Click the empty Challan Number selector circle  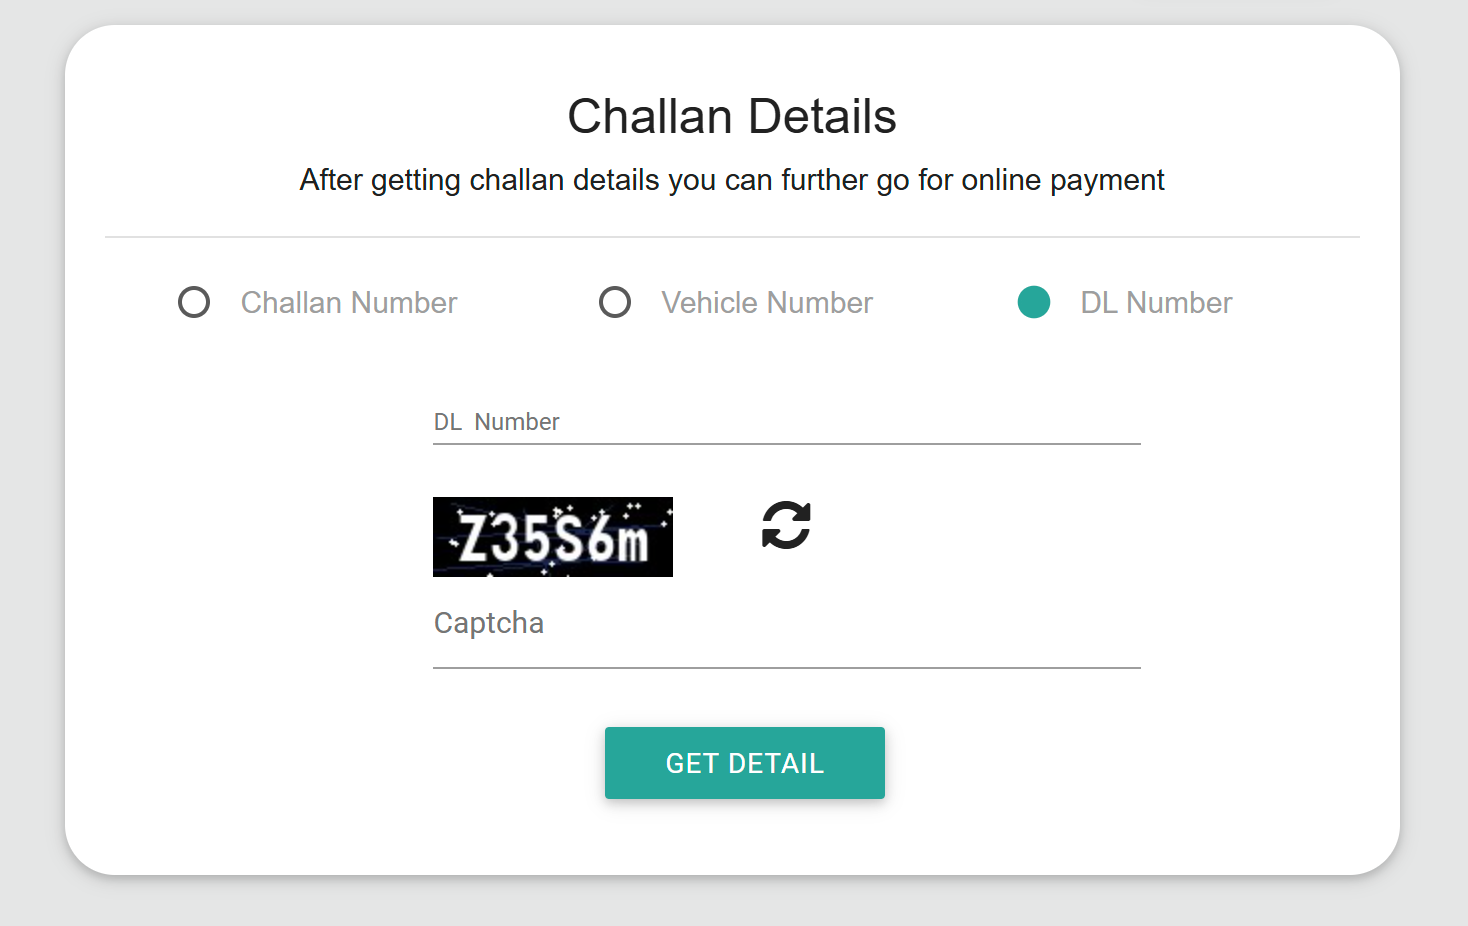coord(194,302)
